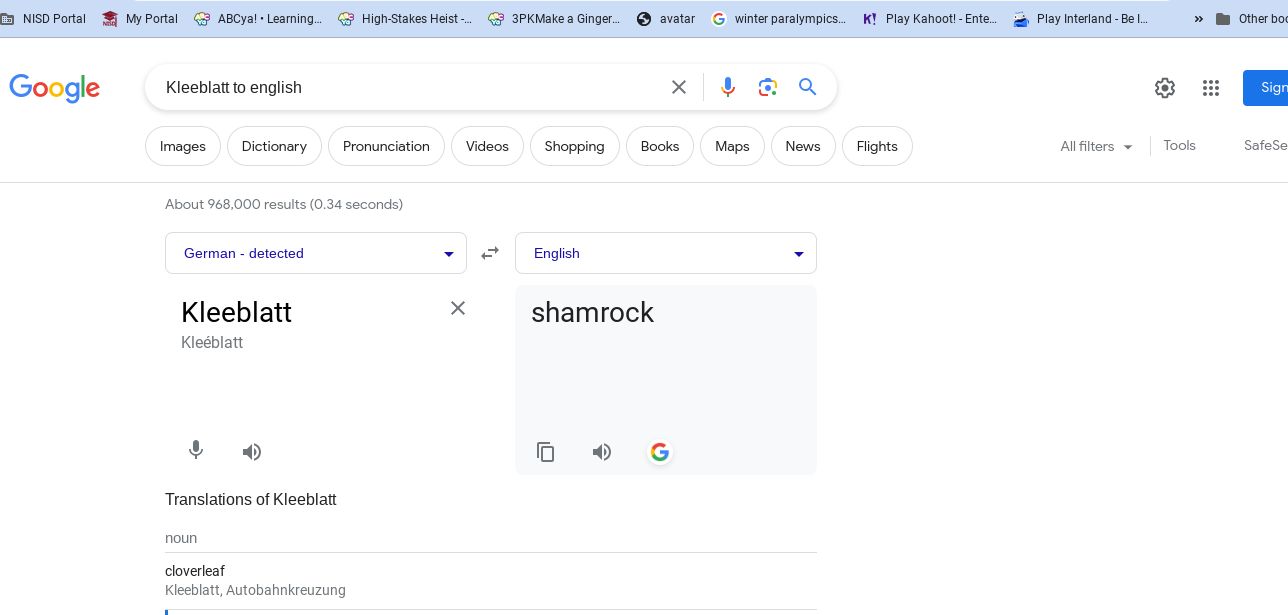Image resolution: width=1288 pixels, height=615 pixels.
Task: Speak into translator microphone input
Action: 196,451
